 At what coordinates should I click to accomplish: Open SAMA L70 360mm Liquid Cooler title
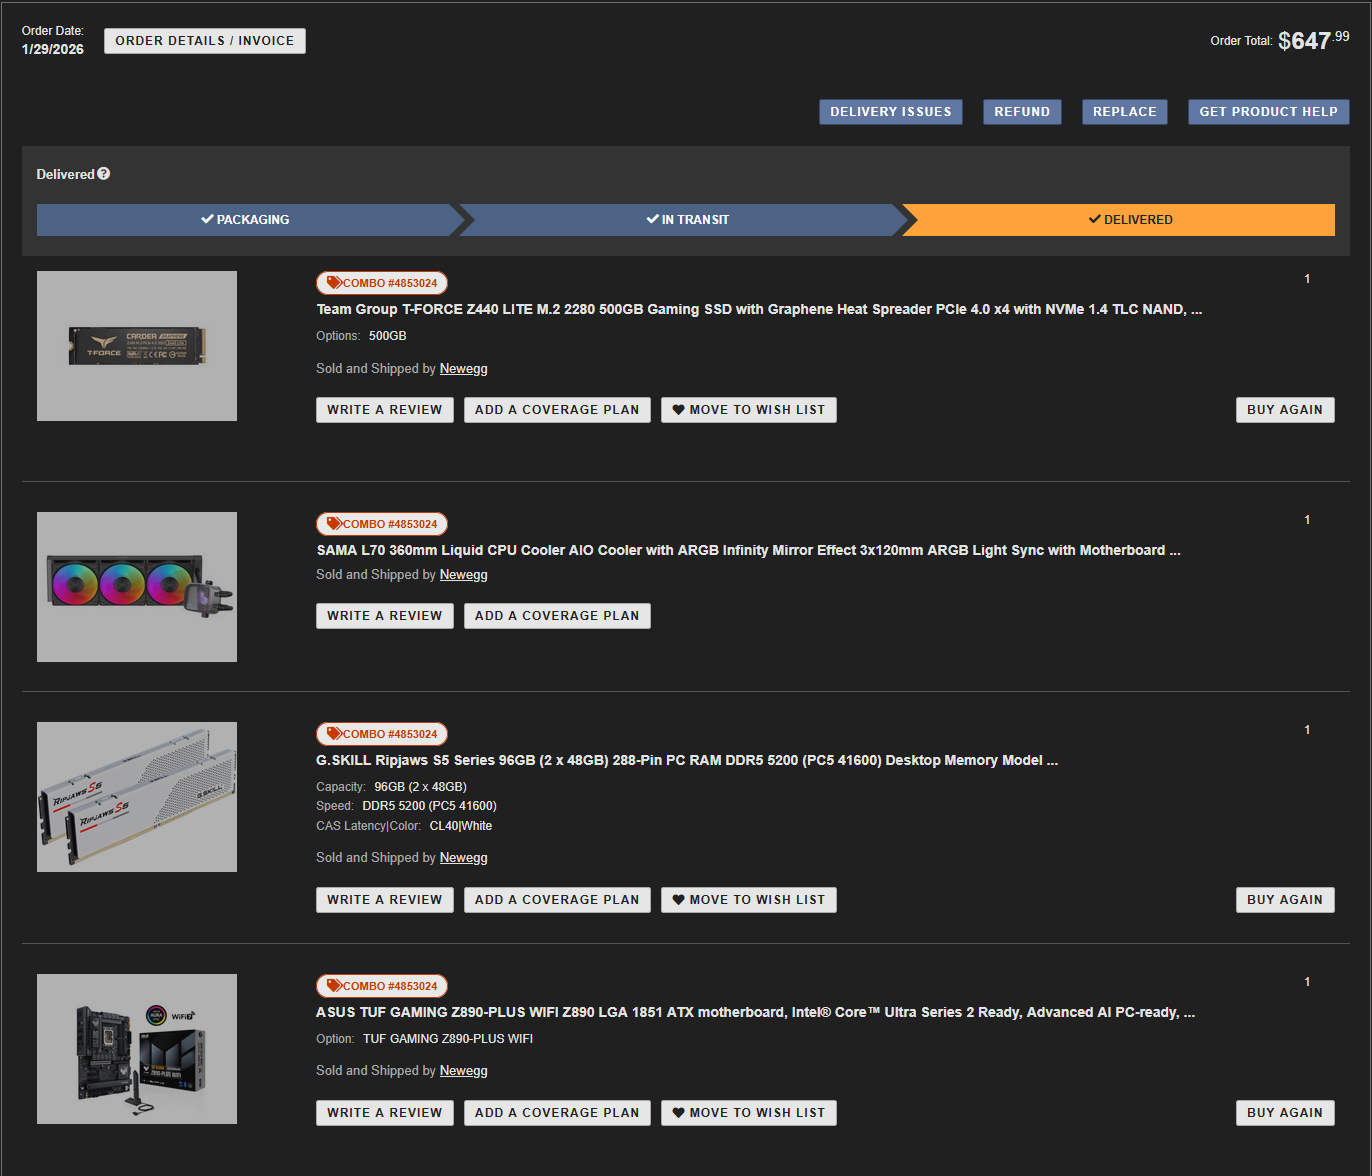[x=748, y=551]
